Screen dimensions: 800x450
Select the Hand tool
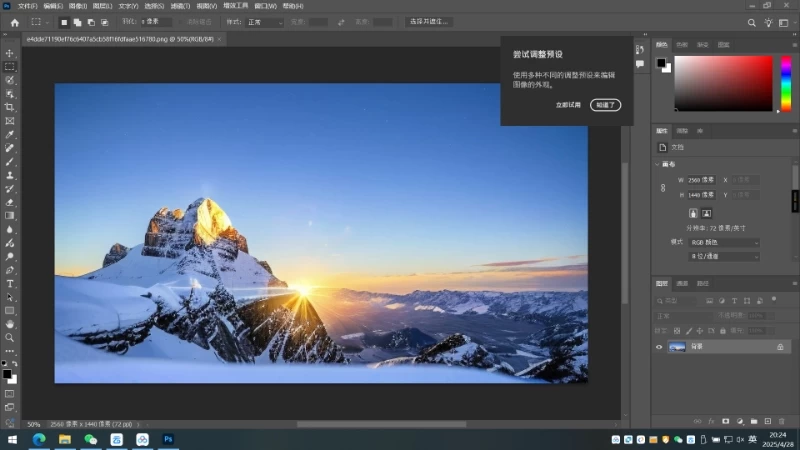(10, 324)
